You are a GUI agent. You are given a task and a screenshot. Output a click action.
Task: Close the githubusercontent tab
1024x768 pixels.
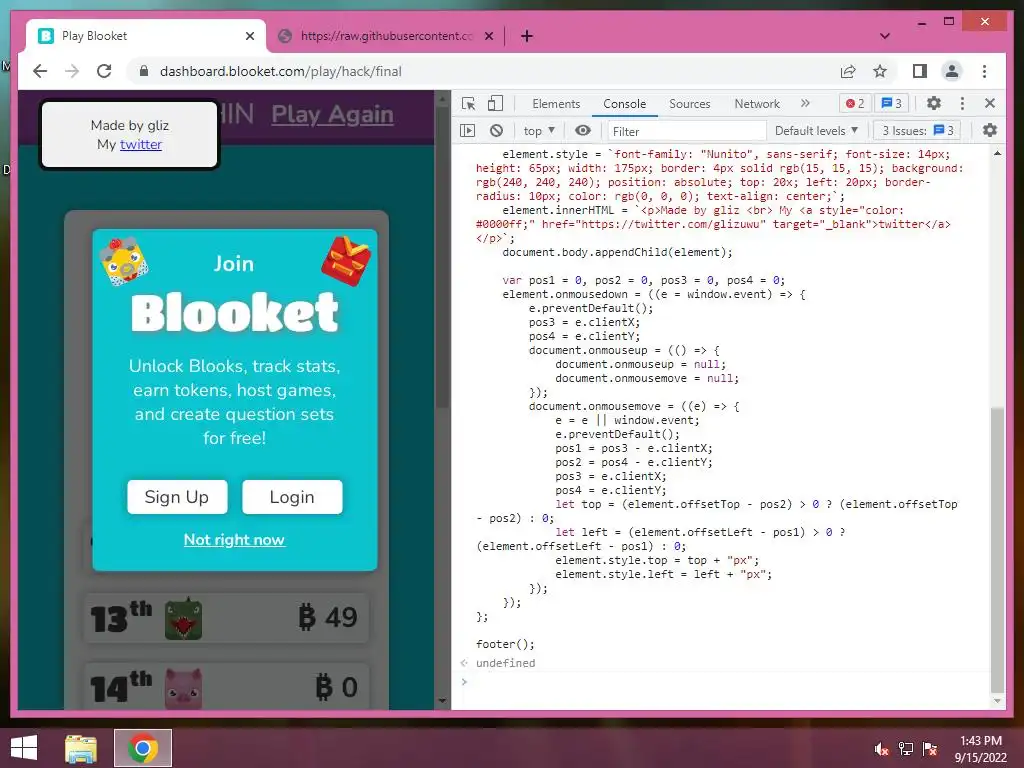[488, 36]
